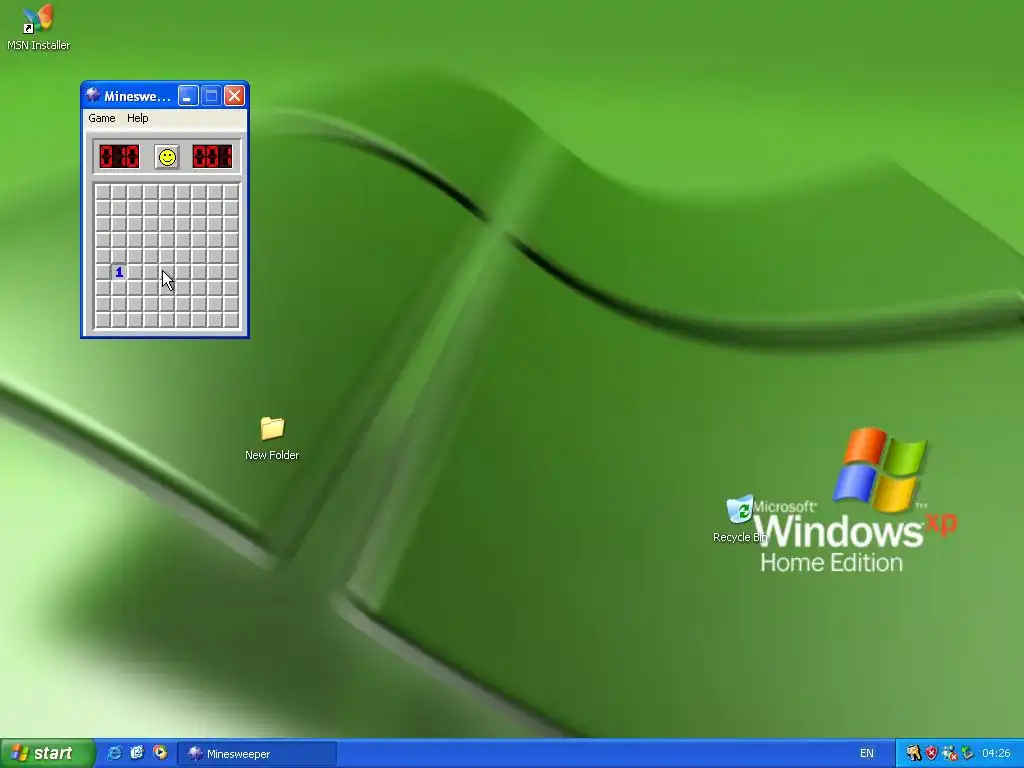Select the New Folder desktop icon
Image resolution: width=1024 pixels, height=768 pixels.
(272, 438)
